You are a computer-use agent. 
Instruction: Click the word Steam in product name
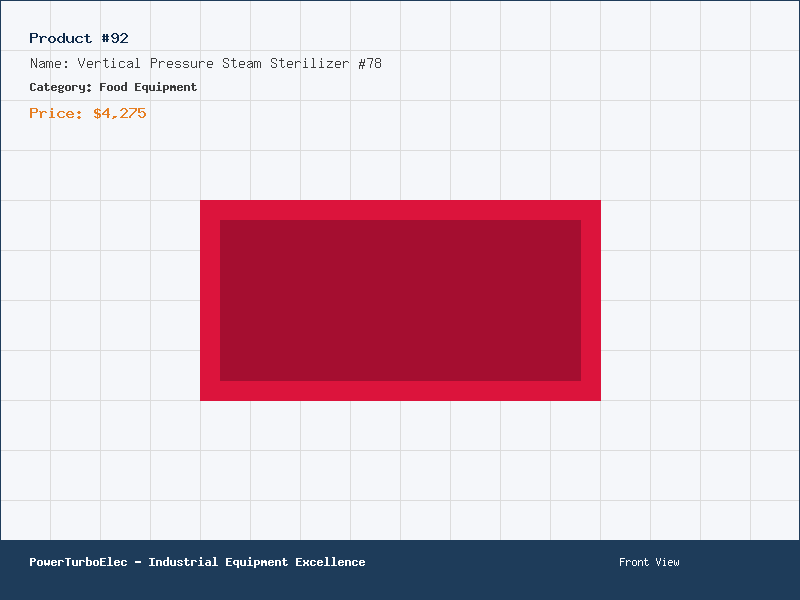[242, 63]
